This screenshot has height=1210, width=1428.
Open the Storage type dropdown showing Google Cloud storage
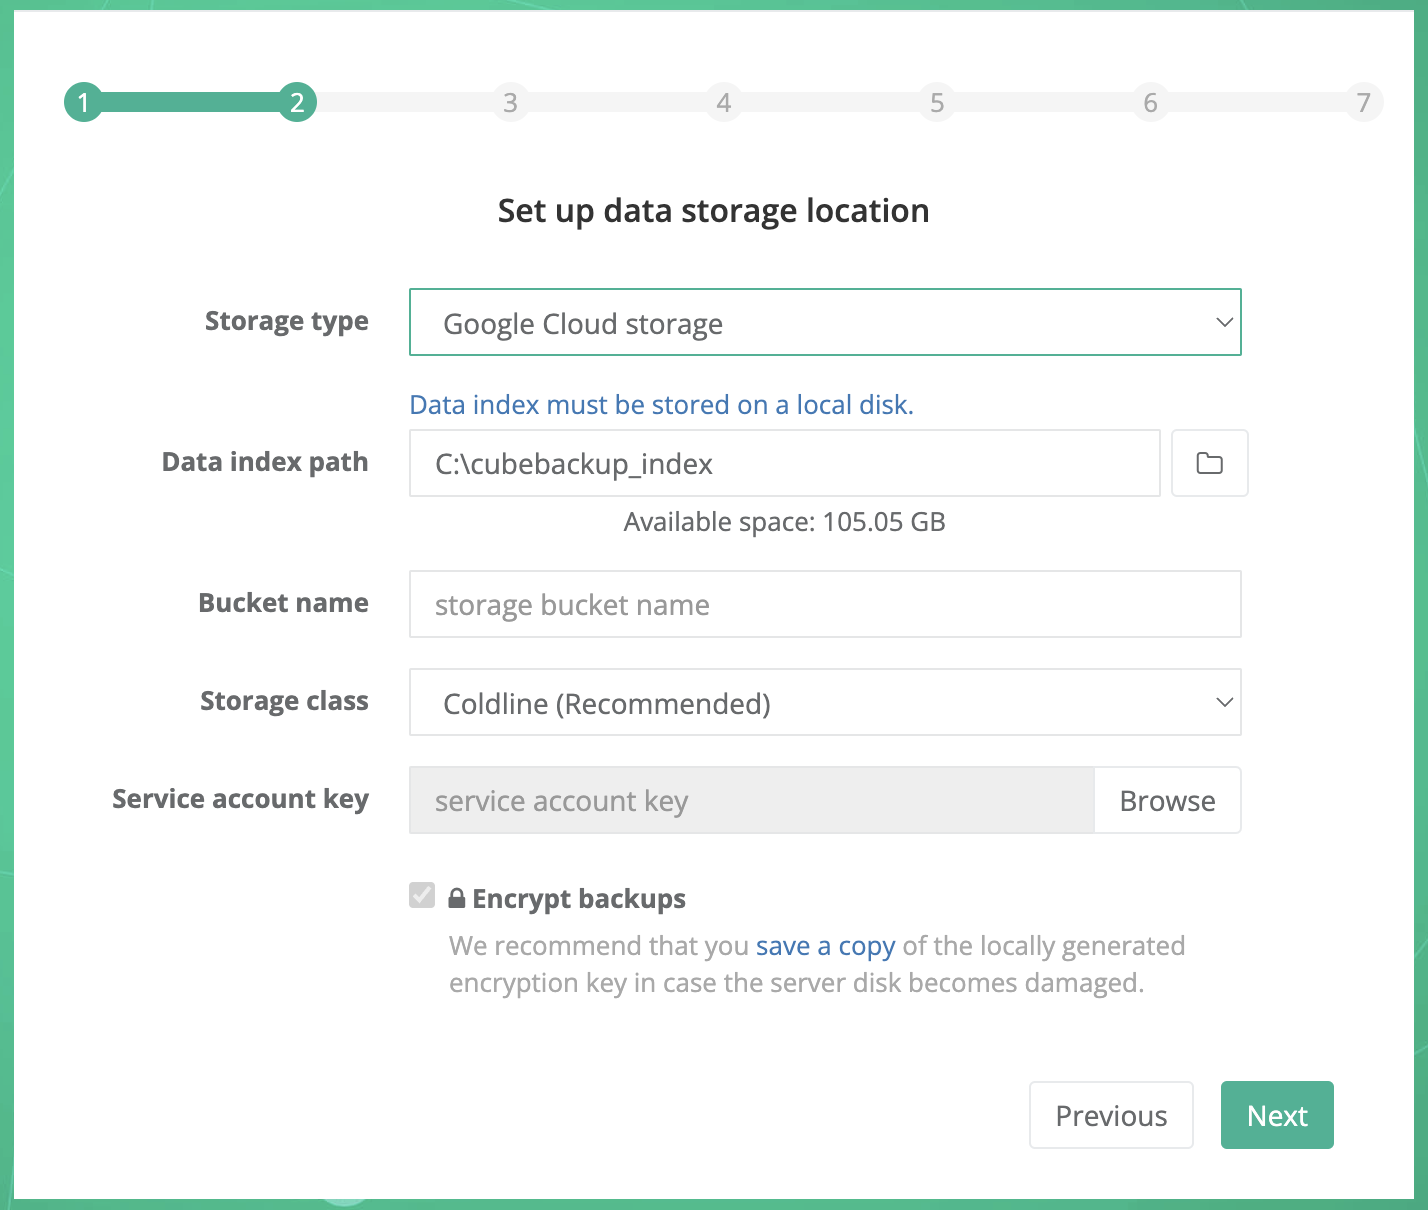click(825, 322)
